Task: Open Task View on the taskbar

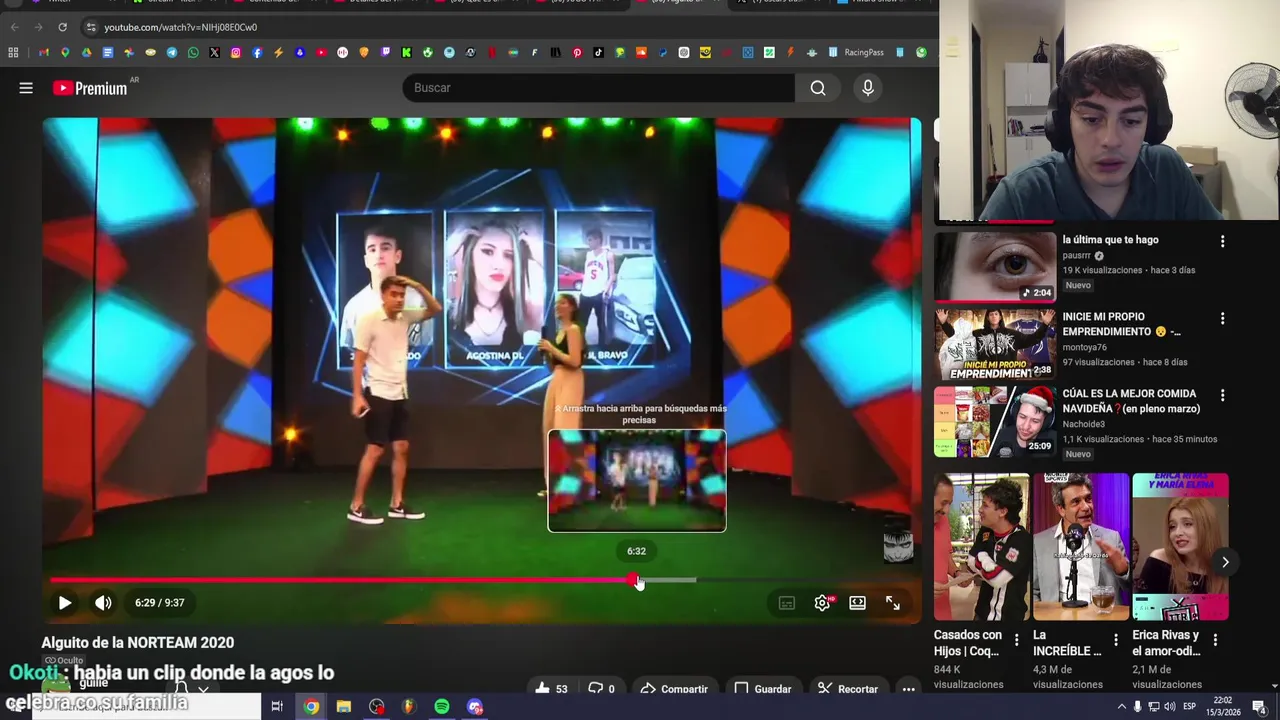Action: [277, 707]
